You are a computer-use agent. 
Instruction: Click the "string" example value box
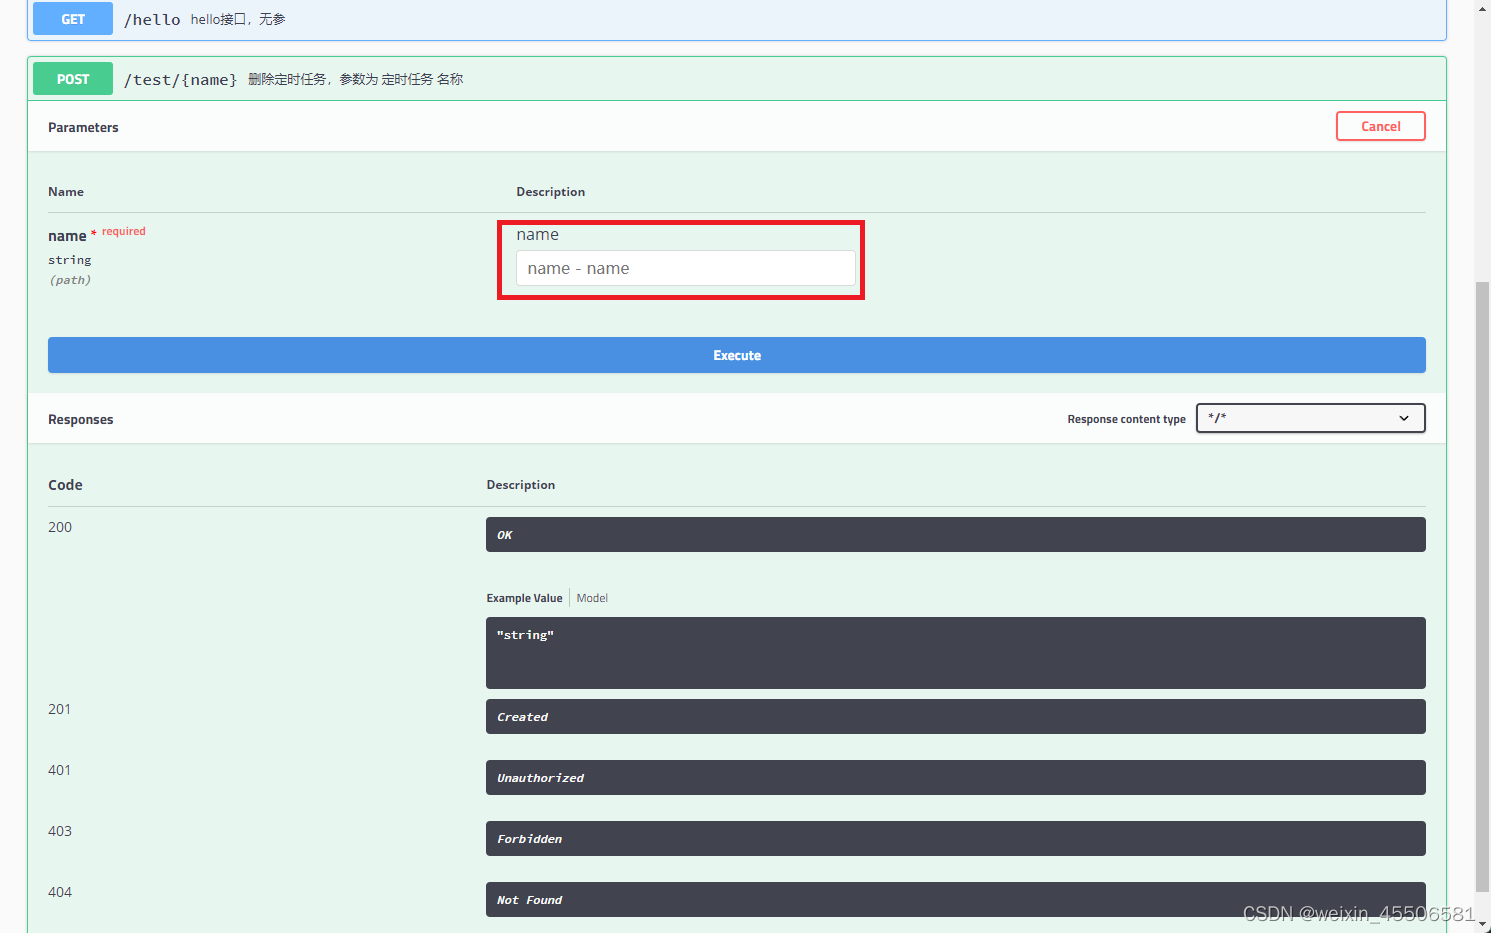955,653
